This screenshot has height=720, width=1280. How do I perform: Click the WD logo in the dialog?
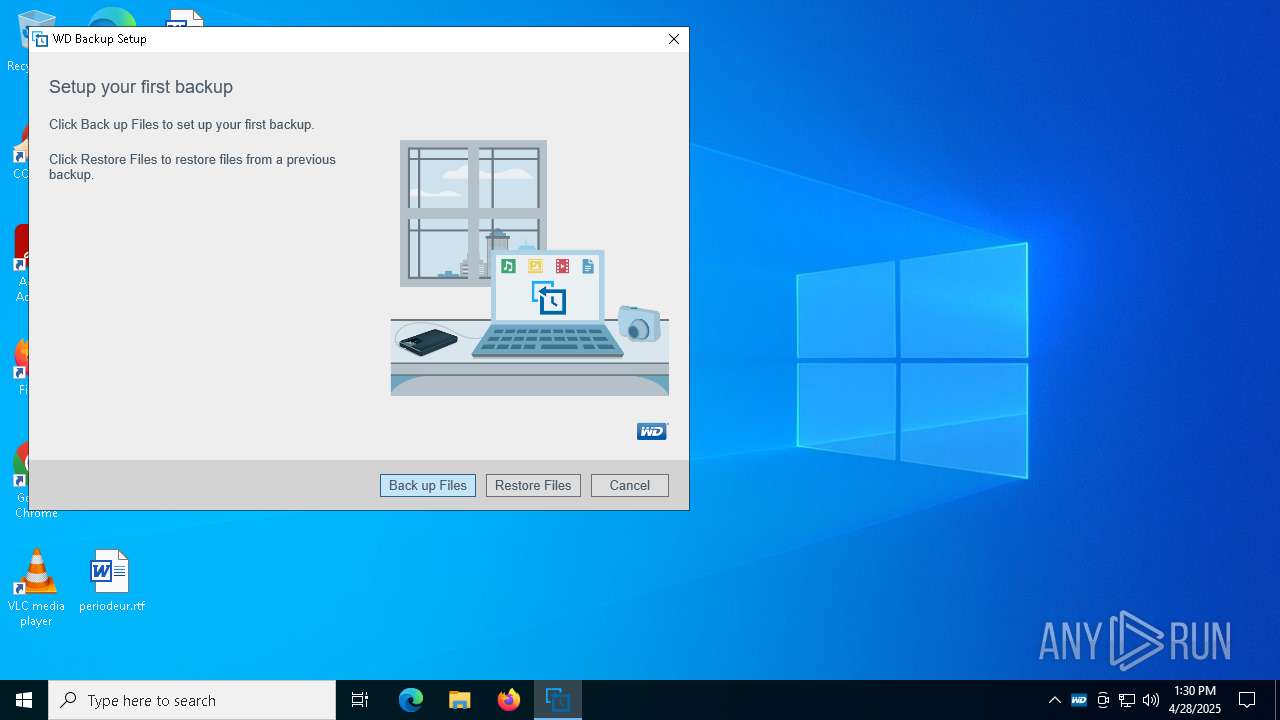point(652,431)
